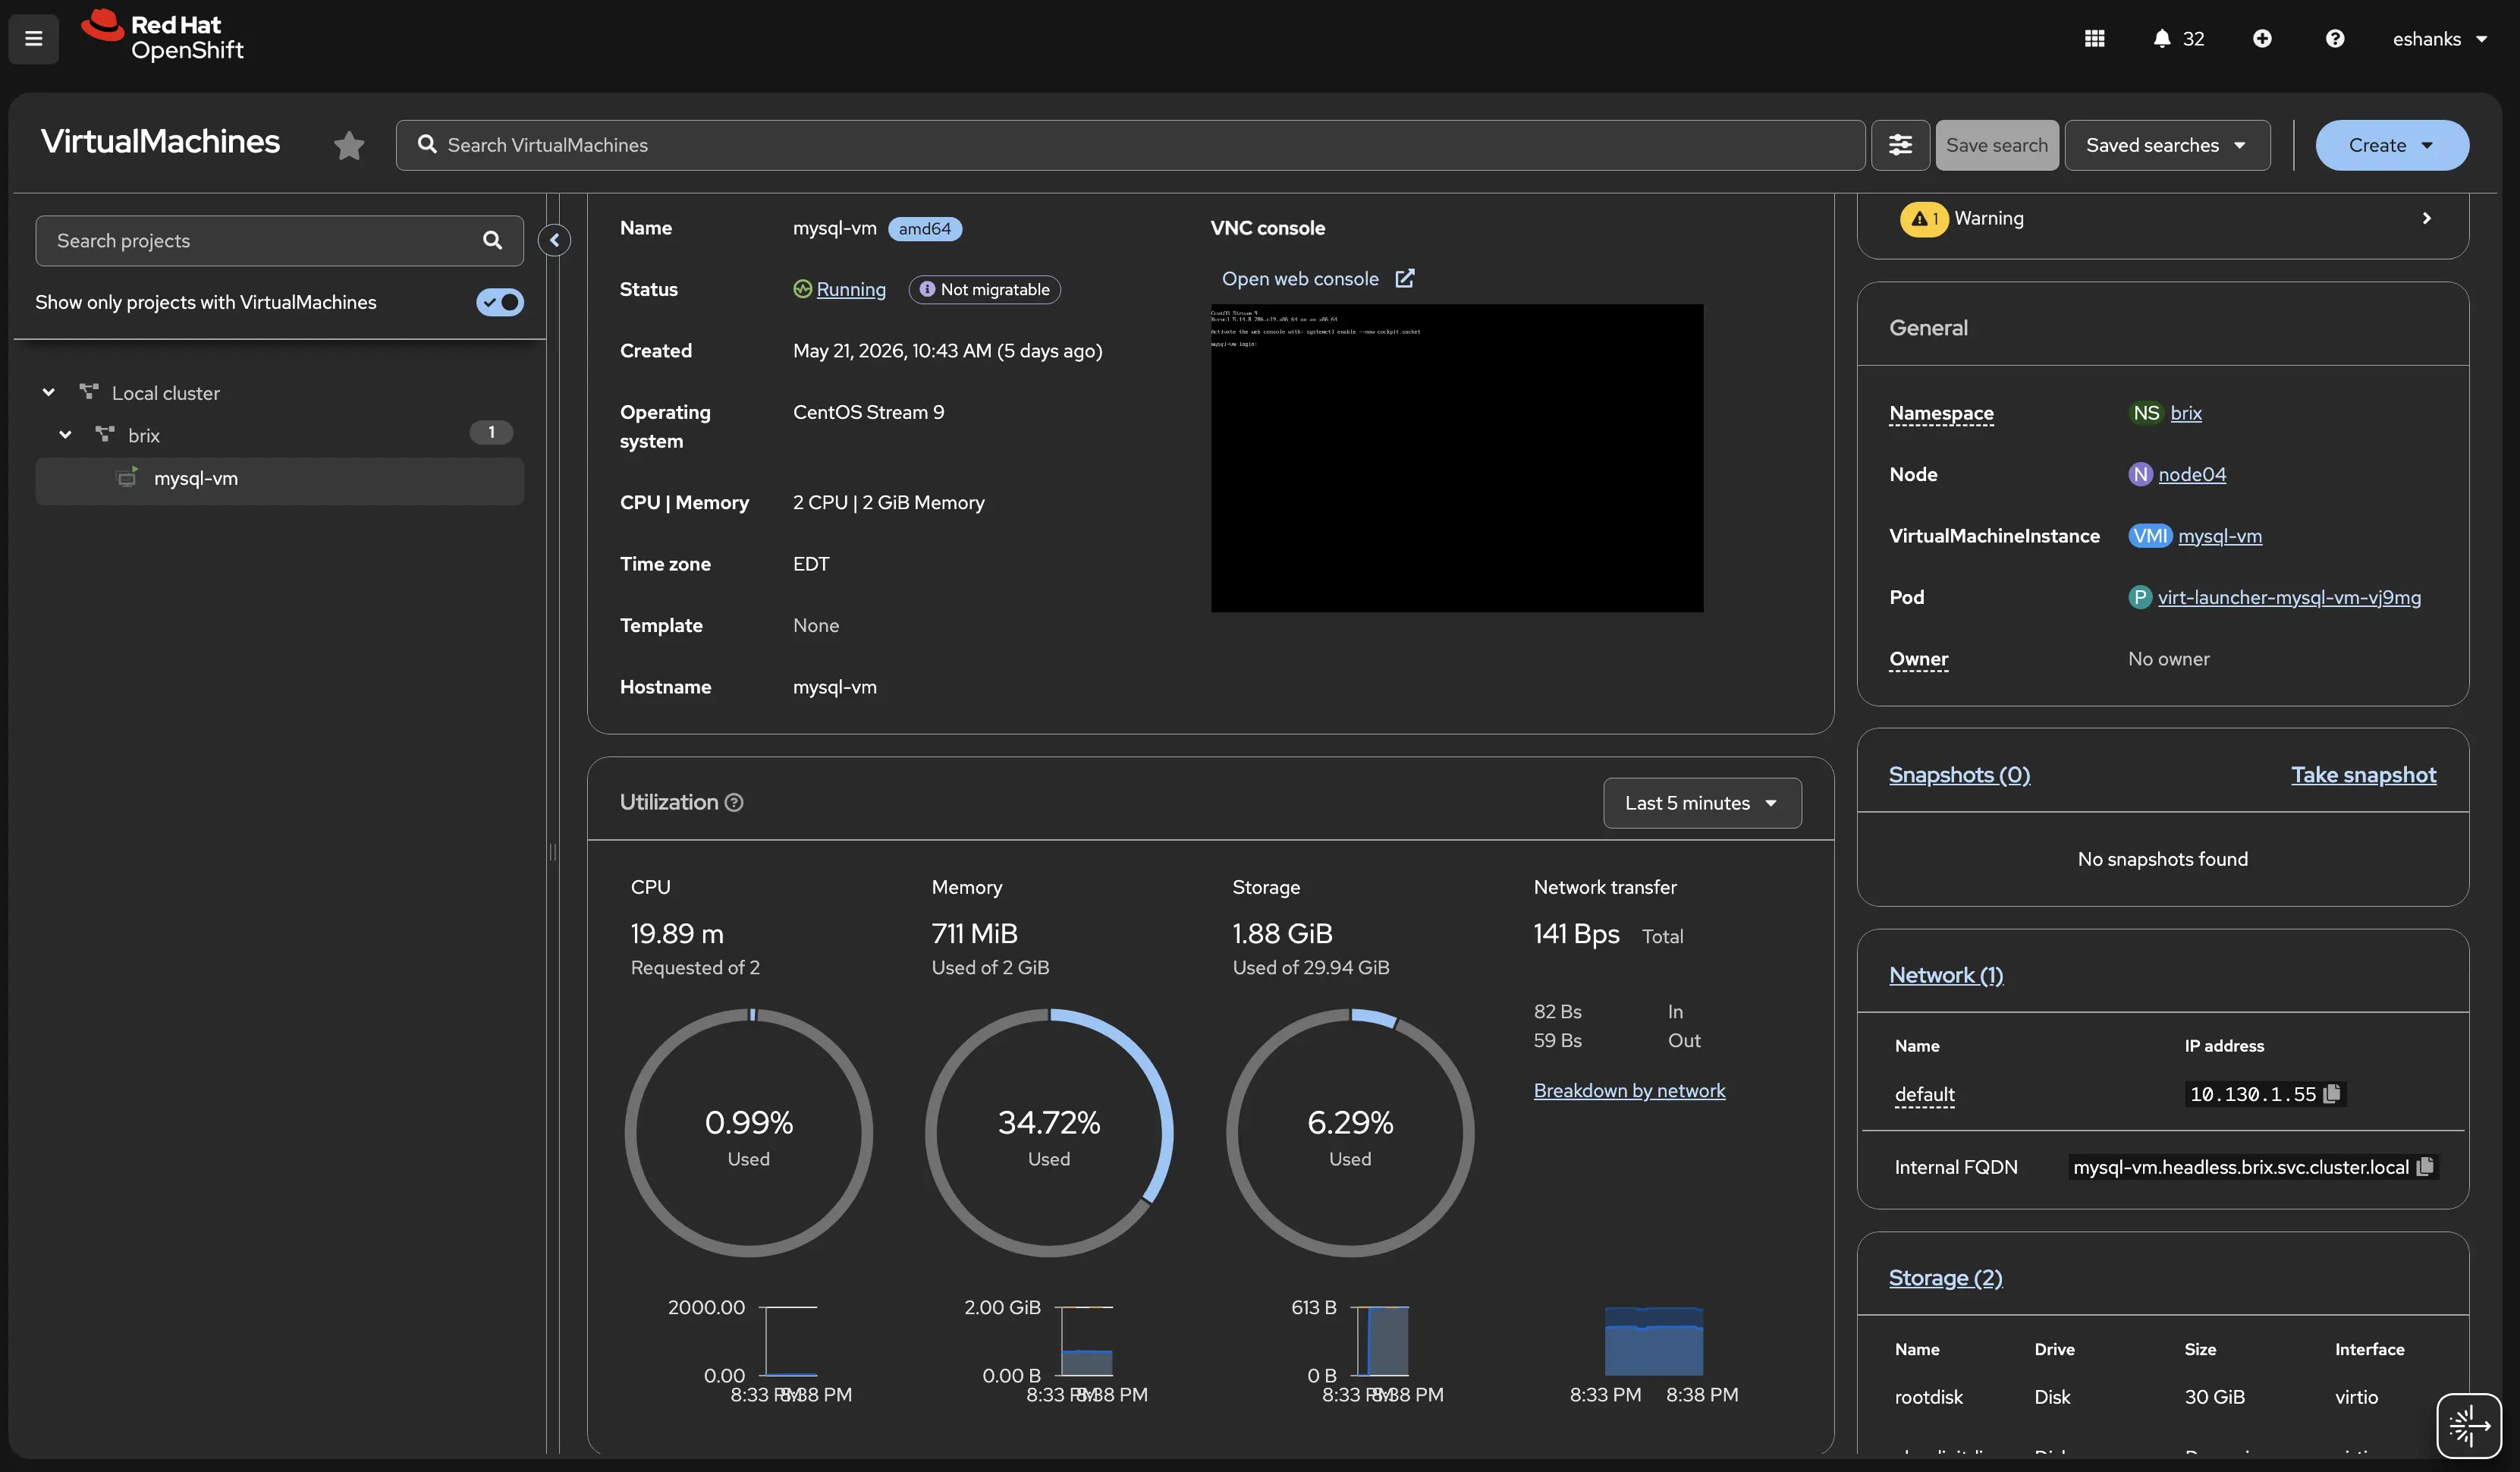Click the Namespace field label
The width and height of the screenshot is (2520, 1472).
click(1941, 413)
